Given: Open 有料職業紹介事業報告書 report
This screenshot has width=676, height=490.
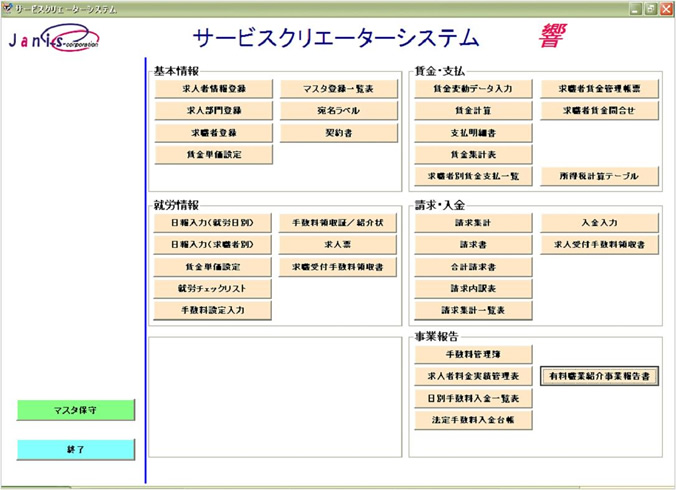Looking at the screenshot, I should point(599,377).
